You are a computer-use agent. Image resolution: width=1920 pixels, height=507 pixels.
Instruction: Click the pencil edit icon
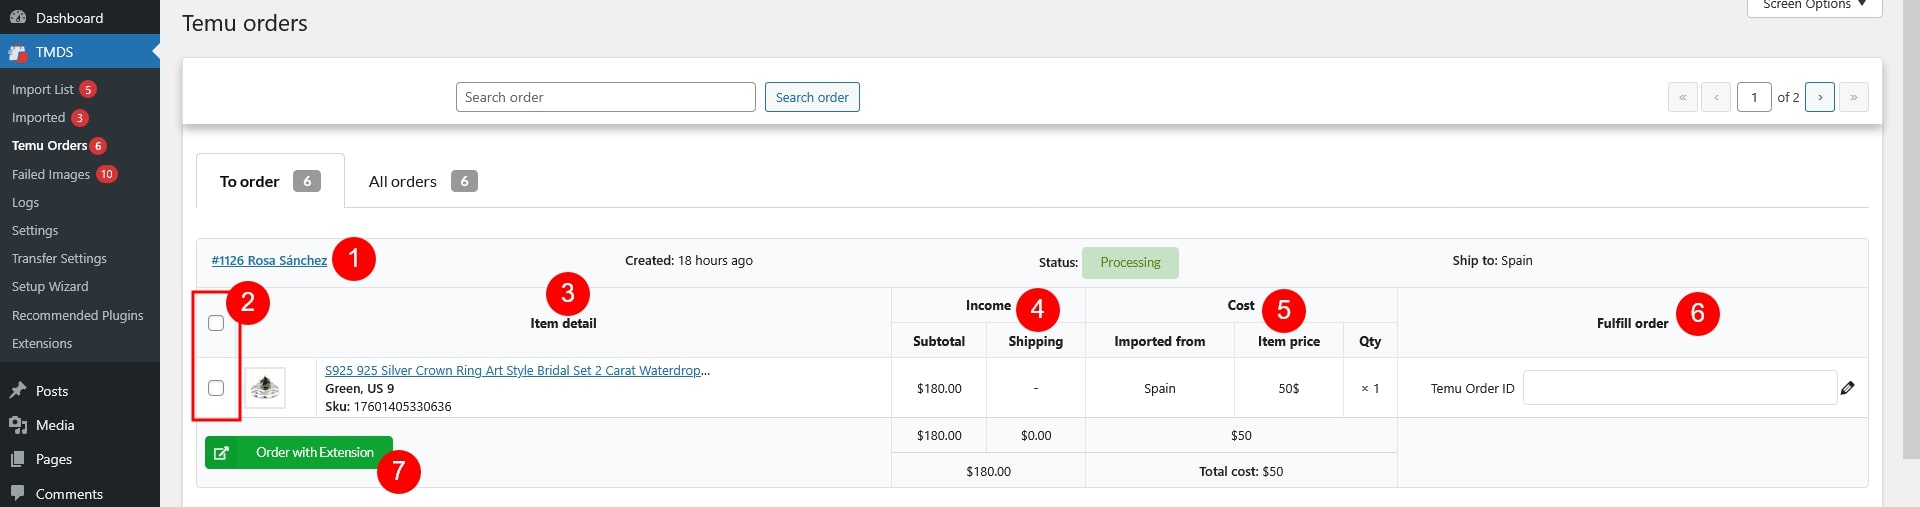[1848, 388]
